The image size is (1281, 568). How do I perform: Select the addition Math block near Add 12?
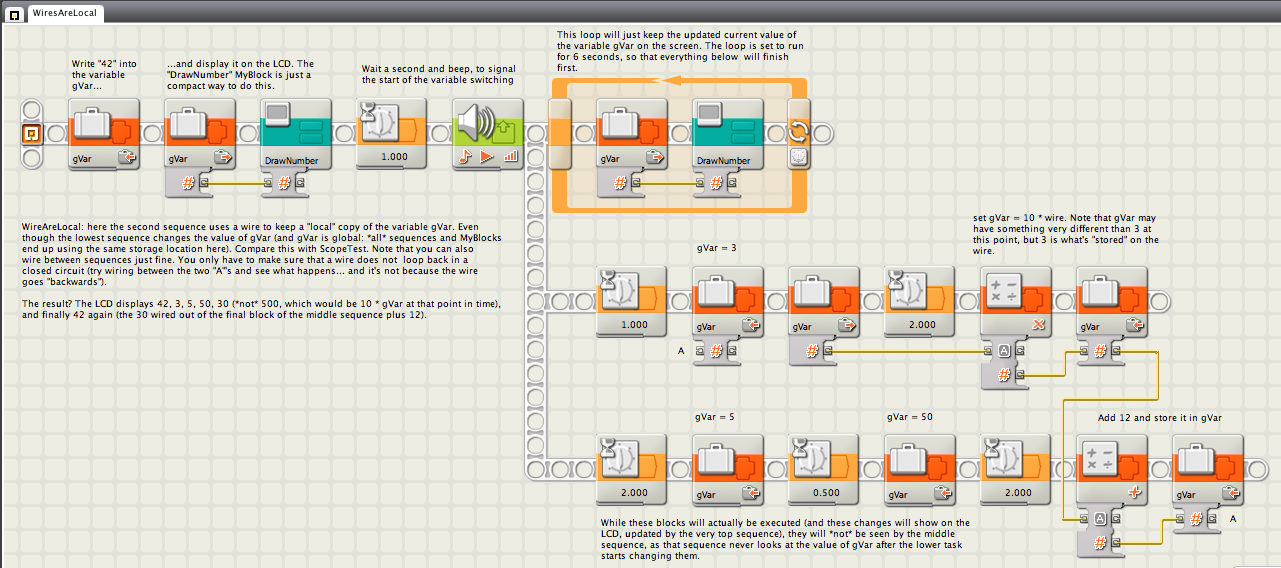click(x=1112, y=469)
